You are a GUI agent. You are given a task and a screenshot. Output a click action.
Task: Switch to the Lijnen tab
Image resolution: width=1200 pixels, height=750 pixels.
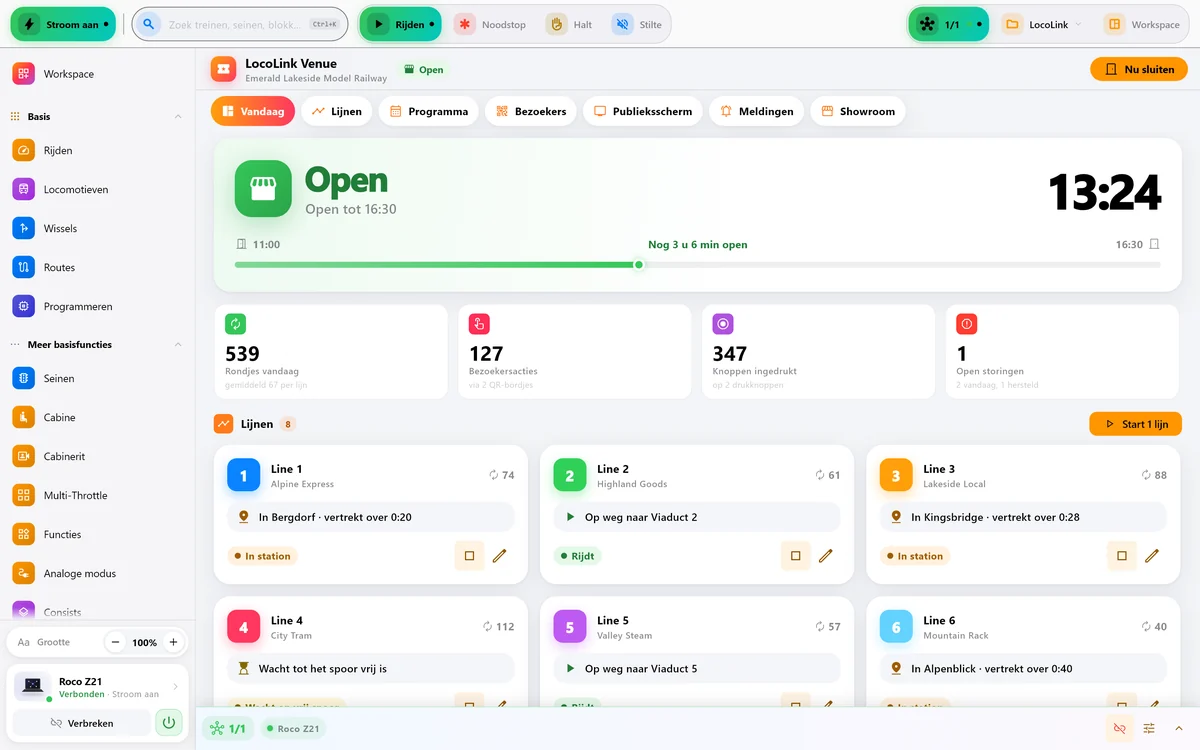[337, 111]
